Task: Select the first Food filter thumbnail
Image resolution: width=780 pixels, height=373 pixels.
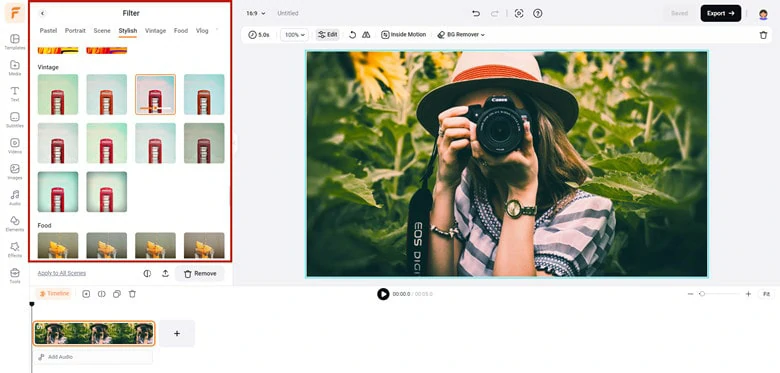Action: (x=58, y=245)
